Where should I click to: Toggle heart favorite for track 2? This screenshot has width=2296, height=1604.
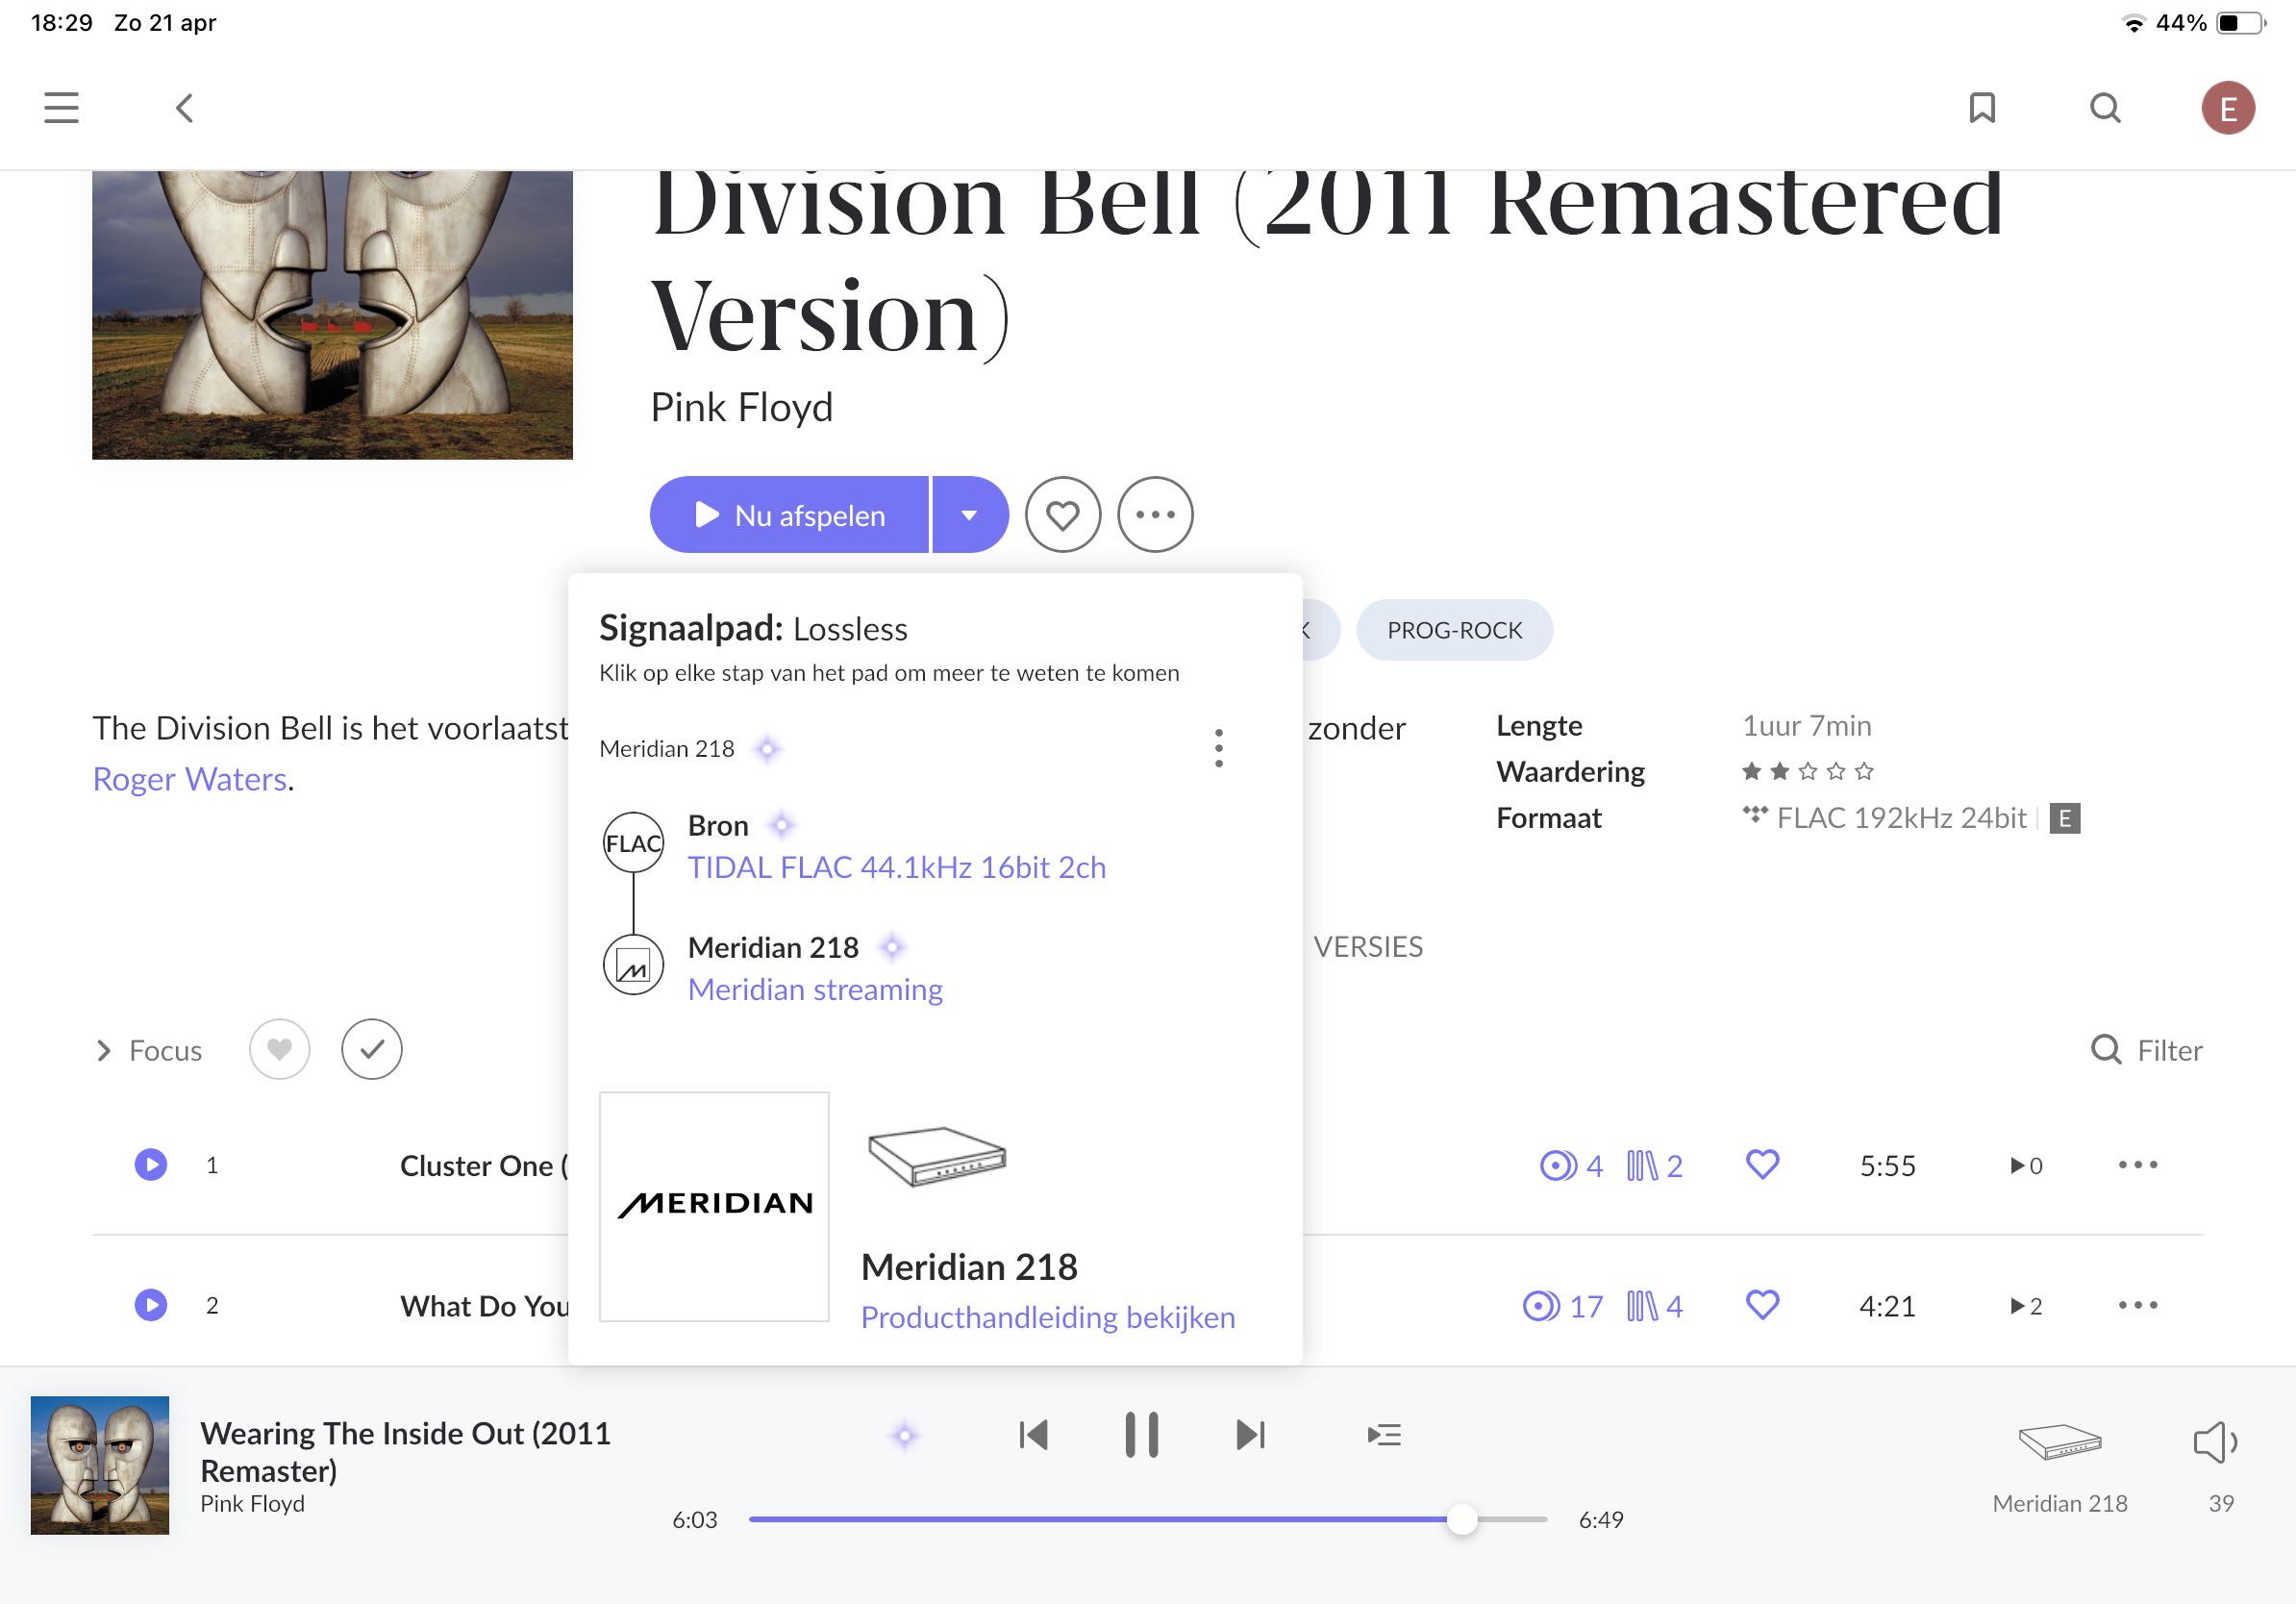point(1762,1305)
